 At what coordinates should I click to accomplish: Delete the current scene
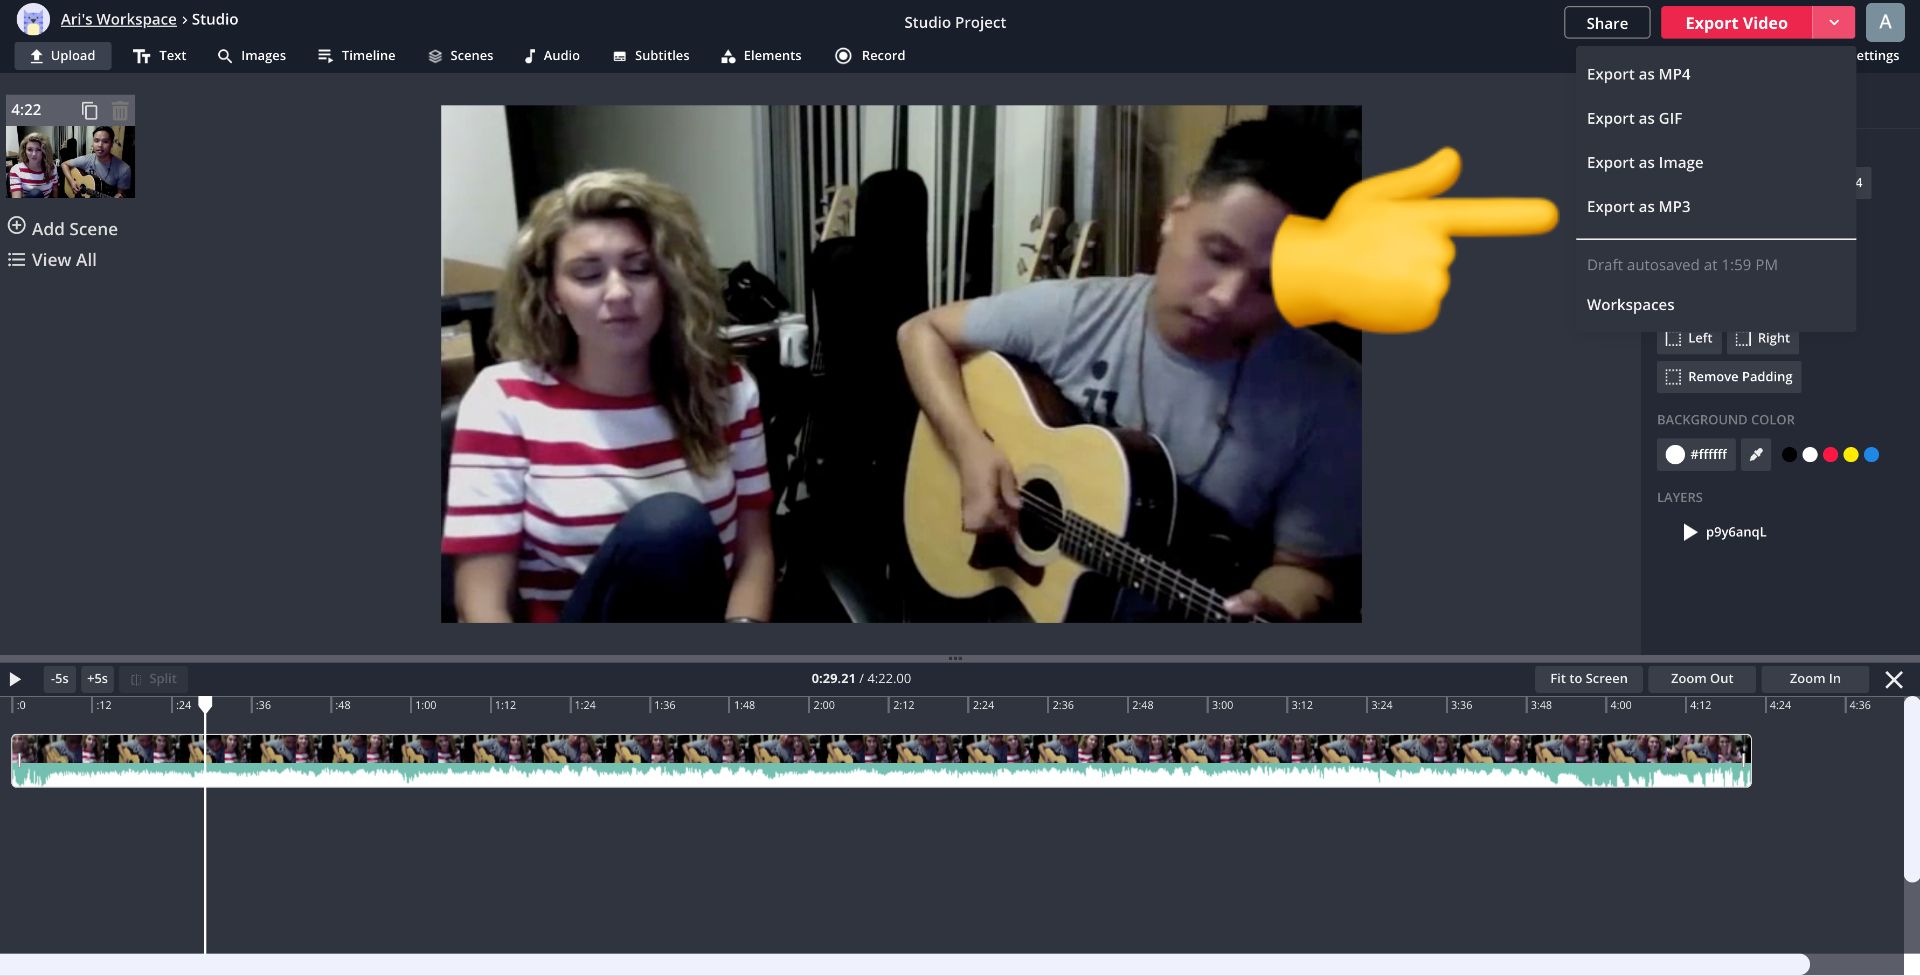click(120, 110)
